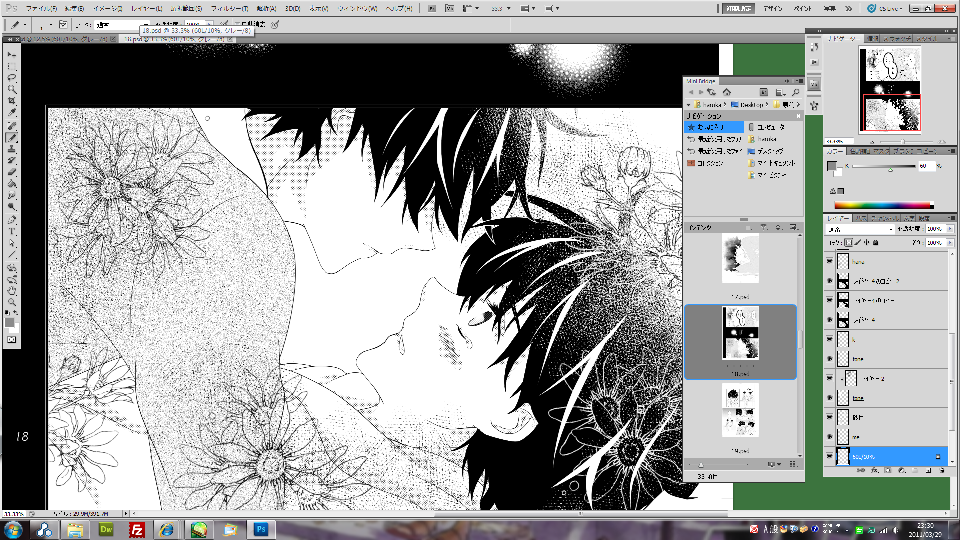The image size is (960, 540).
Task: Toggle lock position in Layers panel
Action: click(x=866, y=242)
